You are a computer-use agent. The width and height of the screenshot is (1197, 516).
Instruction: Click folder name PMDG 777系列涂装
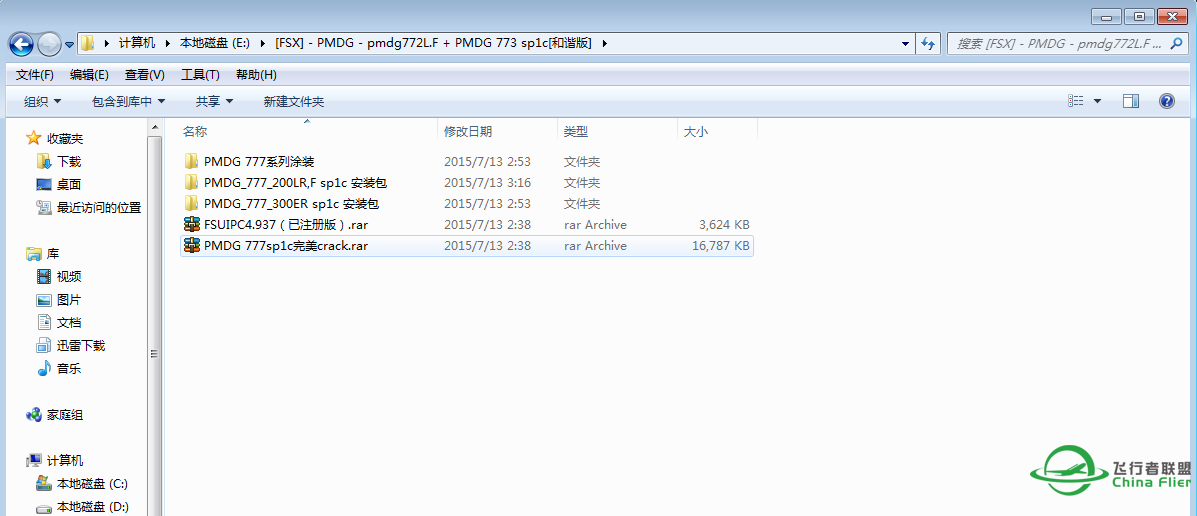pyautogui.click(x=260, y=161)
